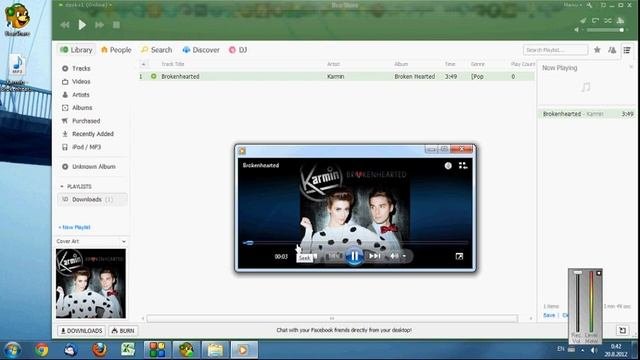Open the Cover Art dropdown
640x360 pixels.
tap(124, 242)
